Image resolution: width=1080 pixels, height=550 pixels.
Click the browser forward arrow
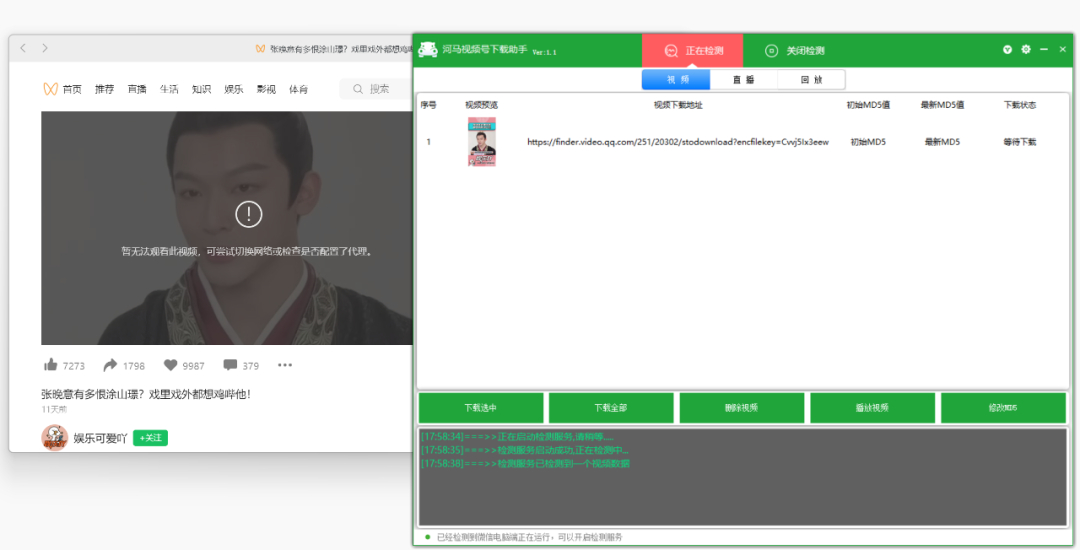[x=45, y=48]
